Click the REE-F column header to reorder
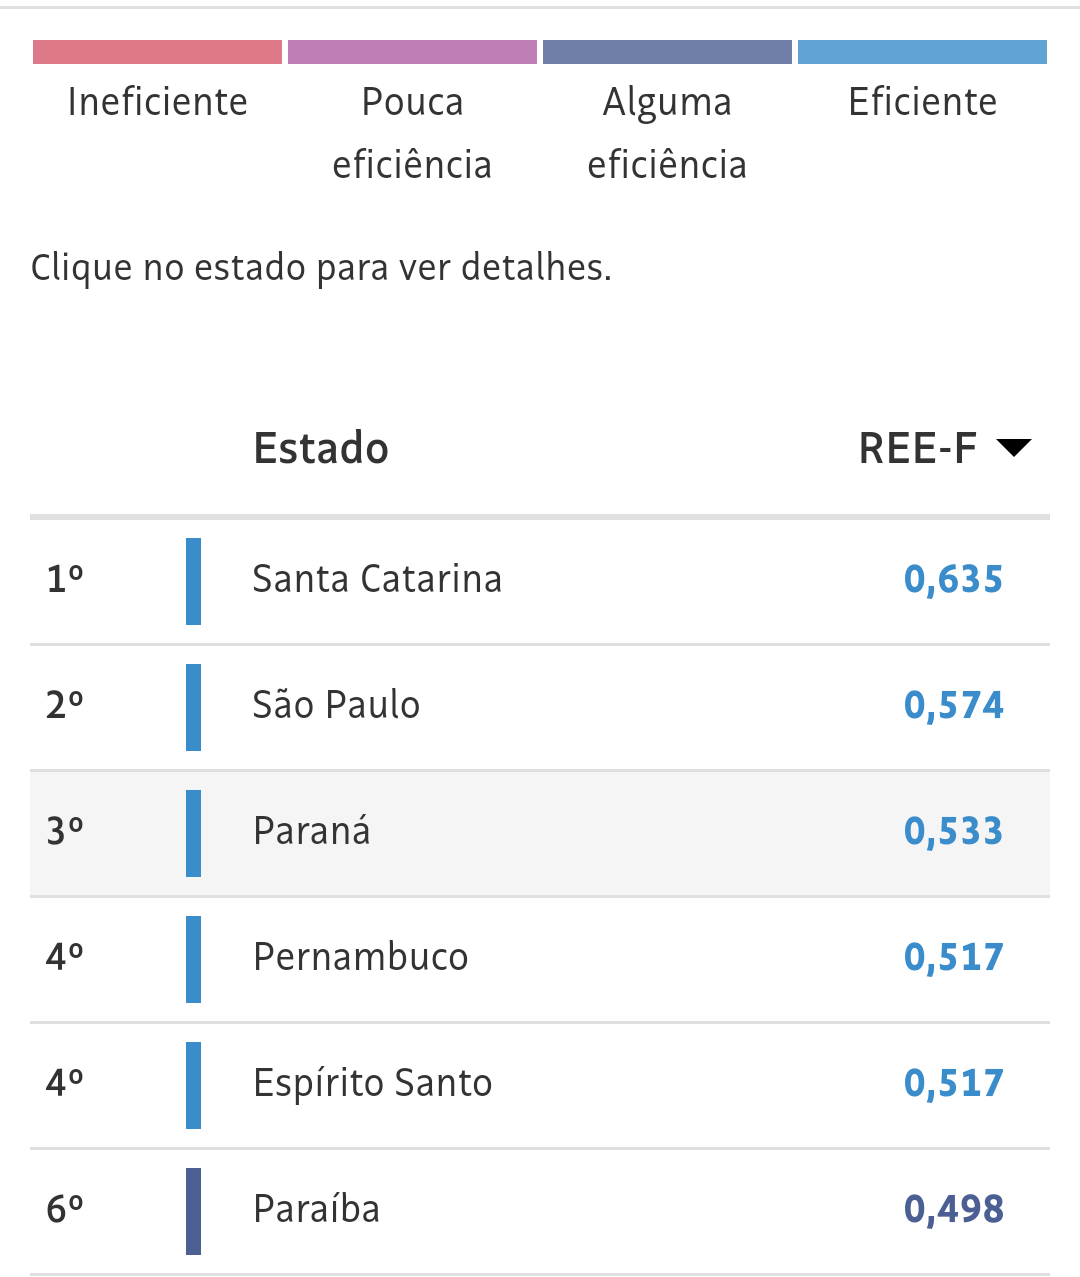Image resolution: width=1080 pixels, height=1277 pixels. click(917, 448)
